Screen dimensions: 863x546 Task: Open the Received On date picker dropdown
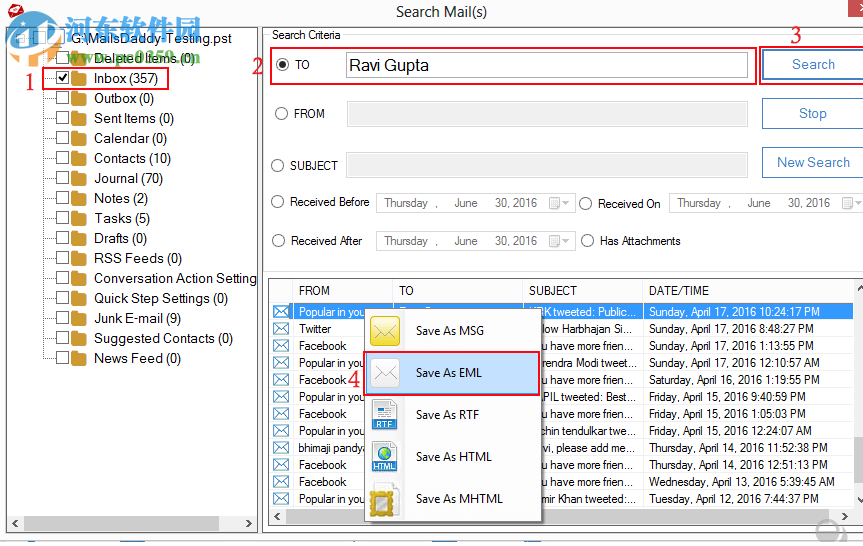[852, 203]
